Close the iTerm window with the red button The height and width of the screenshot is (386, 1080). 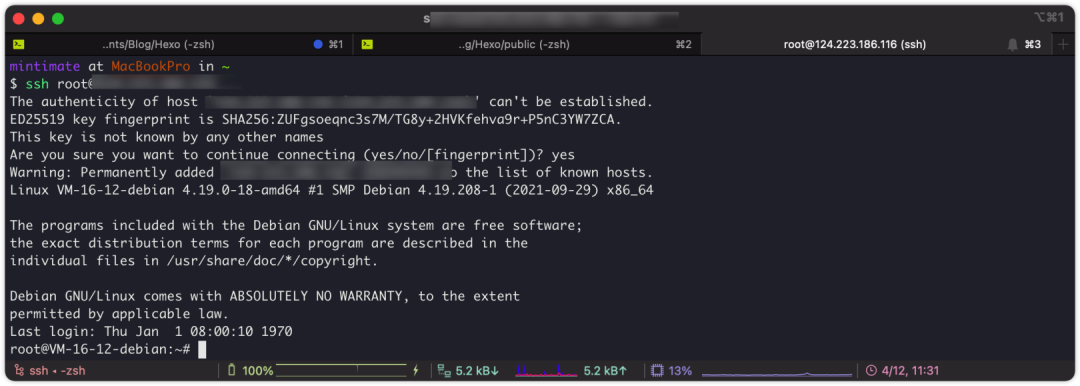coord(19,19)
